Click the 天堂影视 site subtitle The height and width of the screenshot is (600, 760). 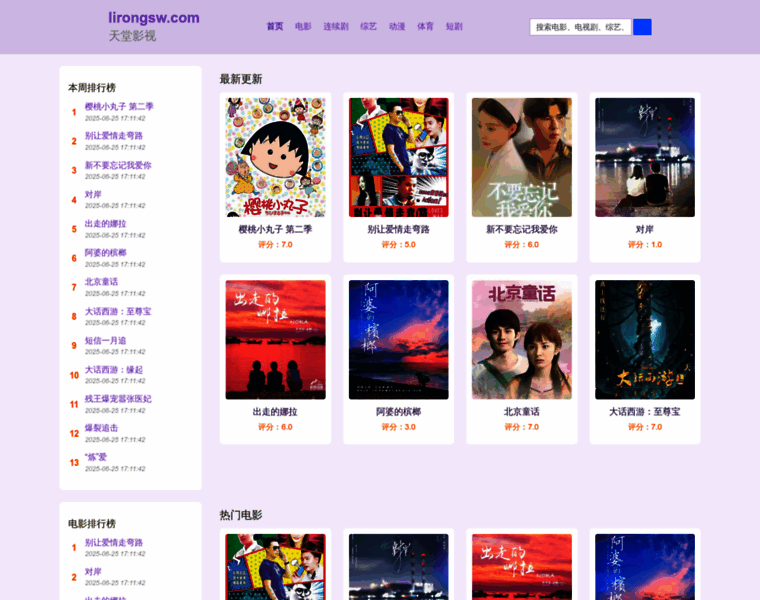(132, 36)
